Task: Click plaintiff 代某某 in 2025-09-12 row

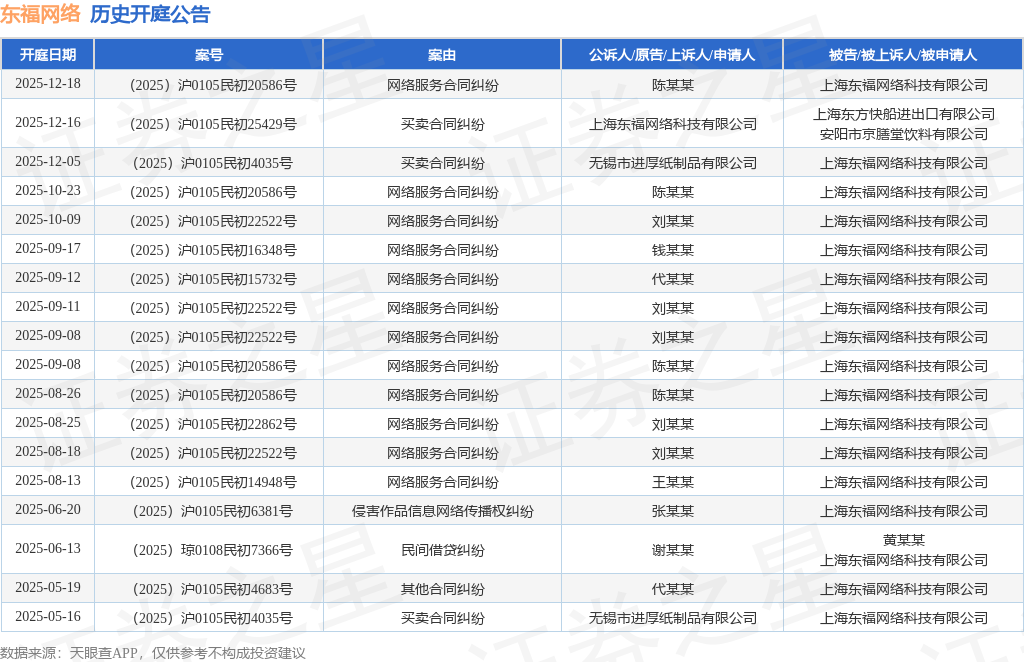Action: pyautogui.click(x=673, y=279)
